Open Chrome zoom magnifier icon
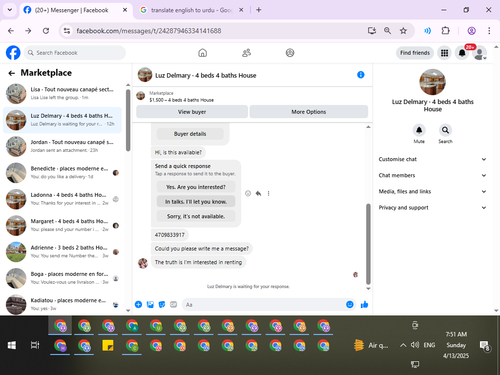500x375 pixels. [387, 31]
